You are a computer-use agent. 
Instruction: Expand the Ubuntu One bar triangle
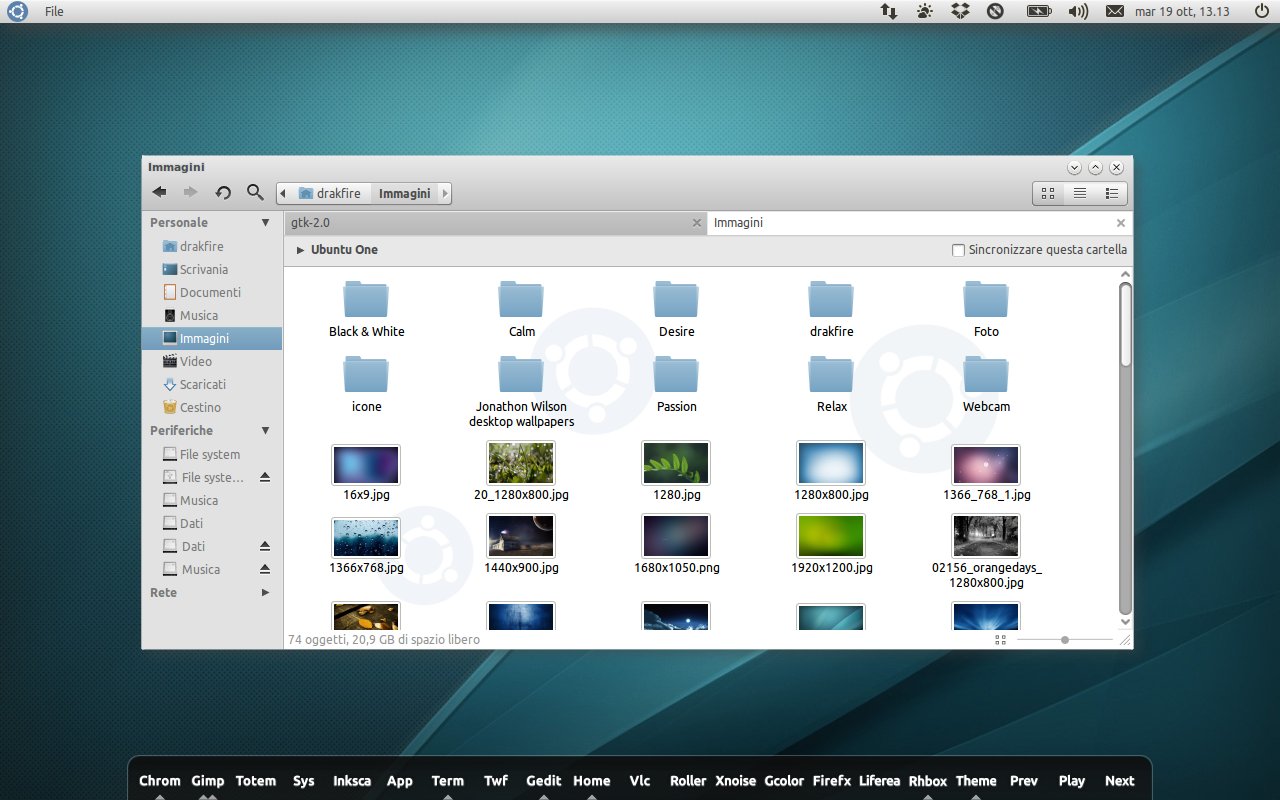300,250
